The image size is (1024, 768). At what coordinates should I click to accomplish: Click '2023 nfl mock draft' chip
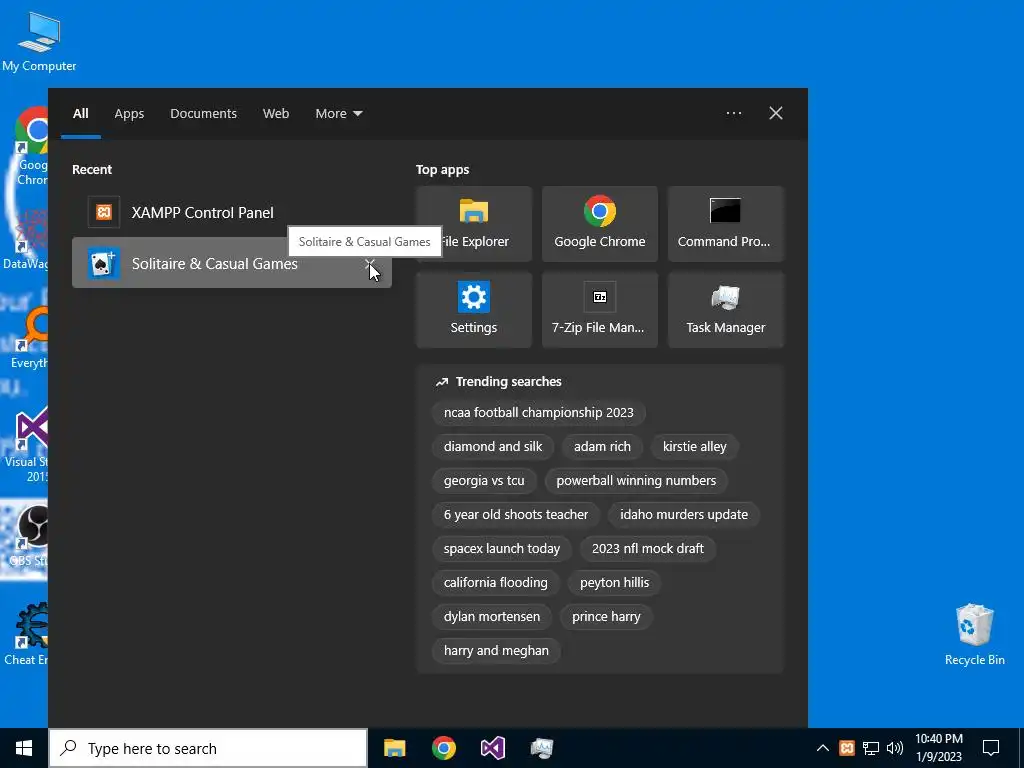click(648, 549)
